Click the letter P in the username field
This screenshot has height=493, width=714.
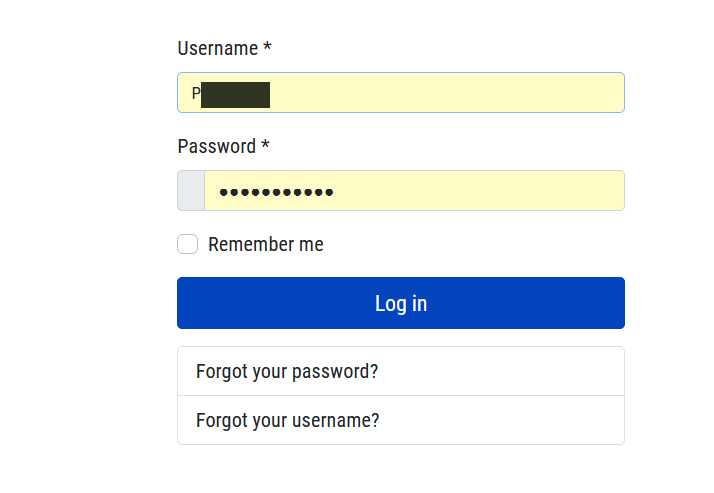point(196,94)
